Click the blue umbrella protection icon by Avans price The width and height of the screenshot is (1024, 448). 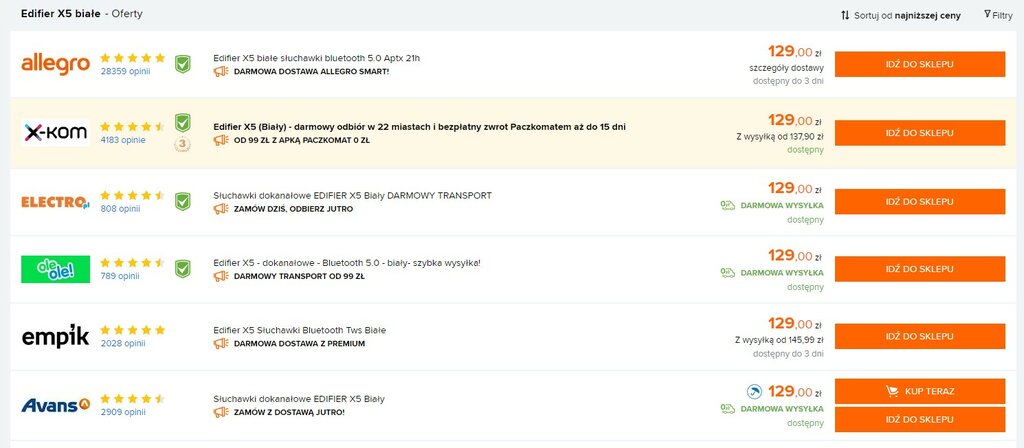(x=755, y=392)
